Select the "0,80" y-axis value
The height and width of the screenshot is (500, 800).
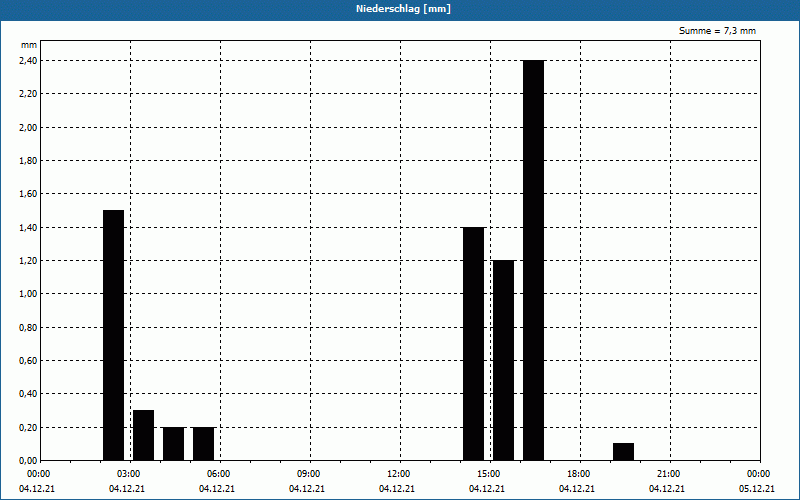(x=28, y=328)
